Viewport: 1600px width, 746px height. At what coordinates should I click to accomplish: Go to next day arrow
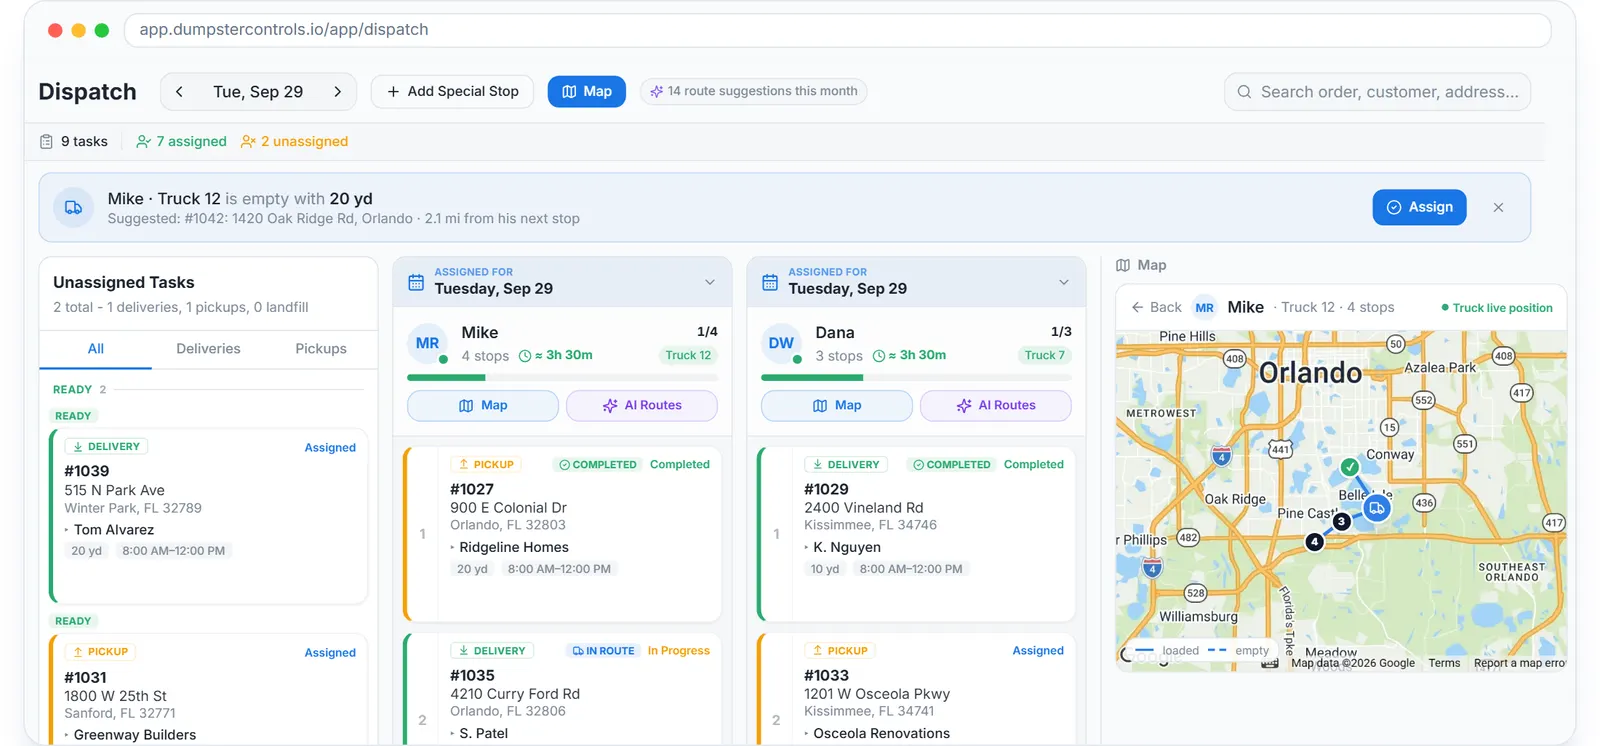tap(338, 92)
